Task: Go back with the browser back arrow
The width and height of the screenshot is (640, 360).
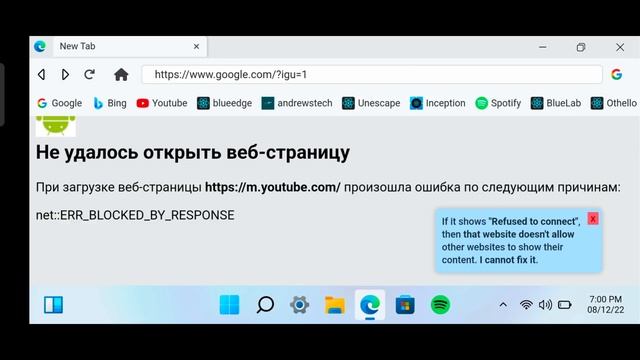Action: click(x=41, y=75)
